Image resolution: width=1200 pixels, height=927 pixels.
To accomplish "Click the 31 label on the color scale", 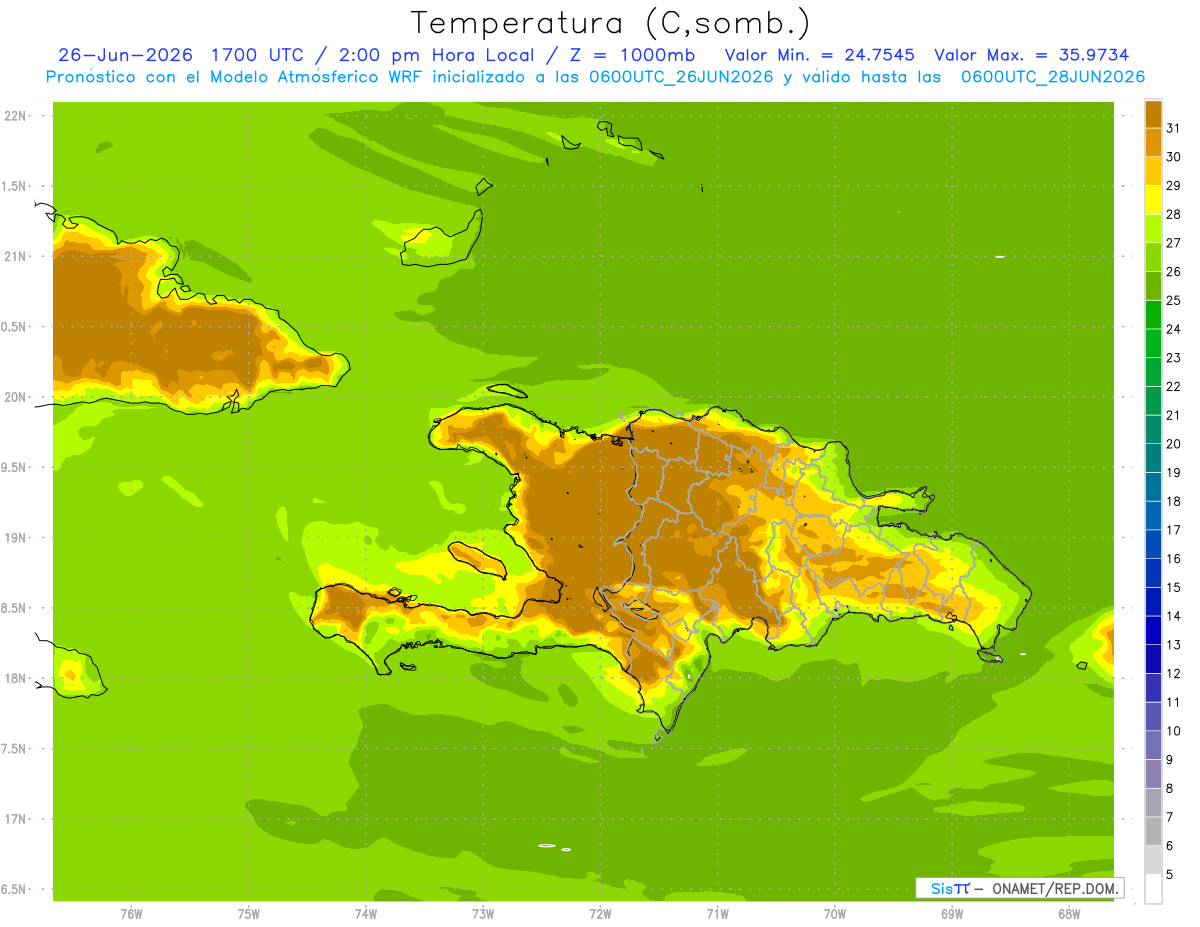I will 1174,128.
